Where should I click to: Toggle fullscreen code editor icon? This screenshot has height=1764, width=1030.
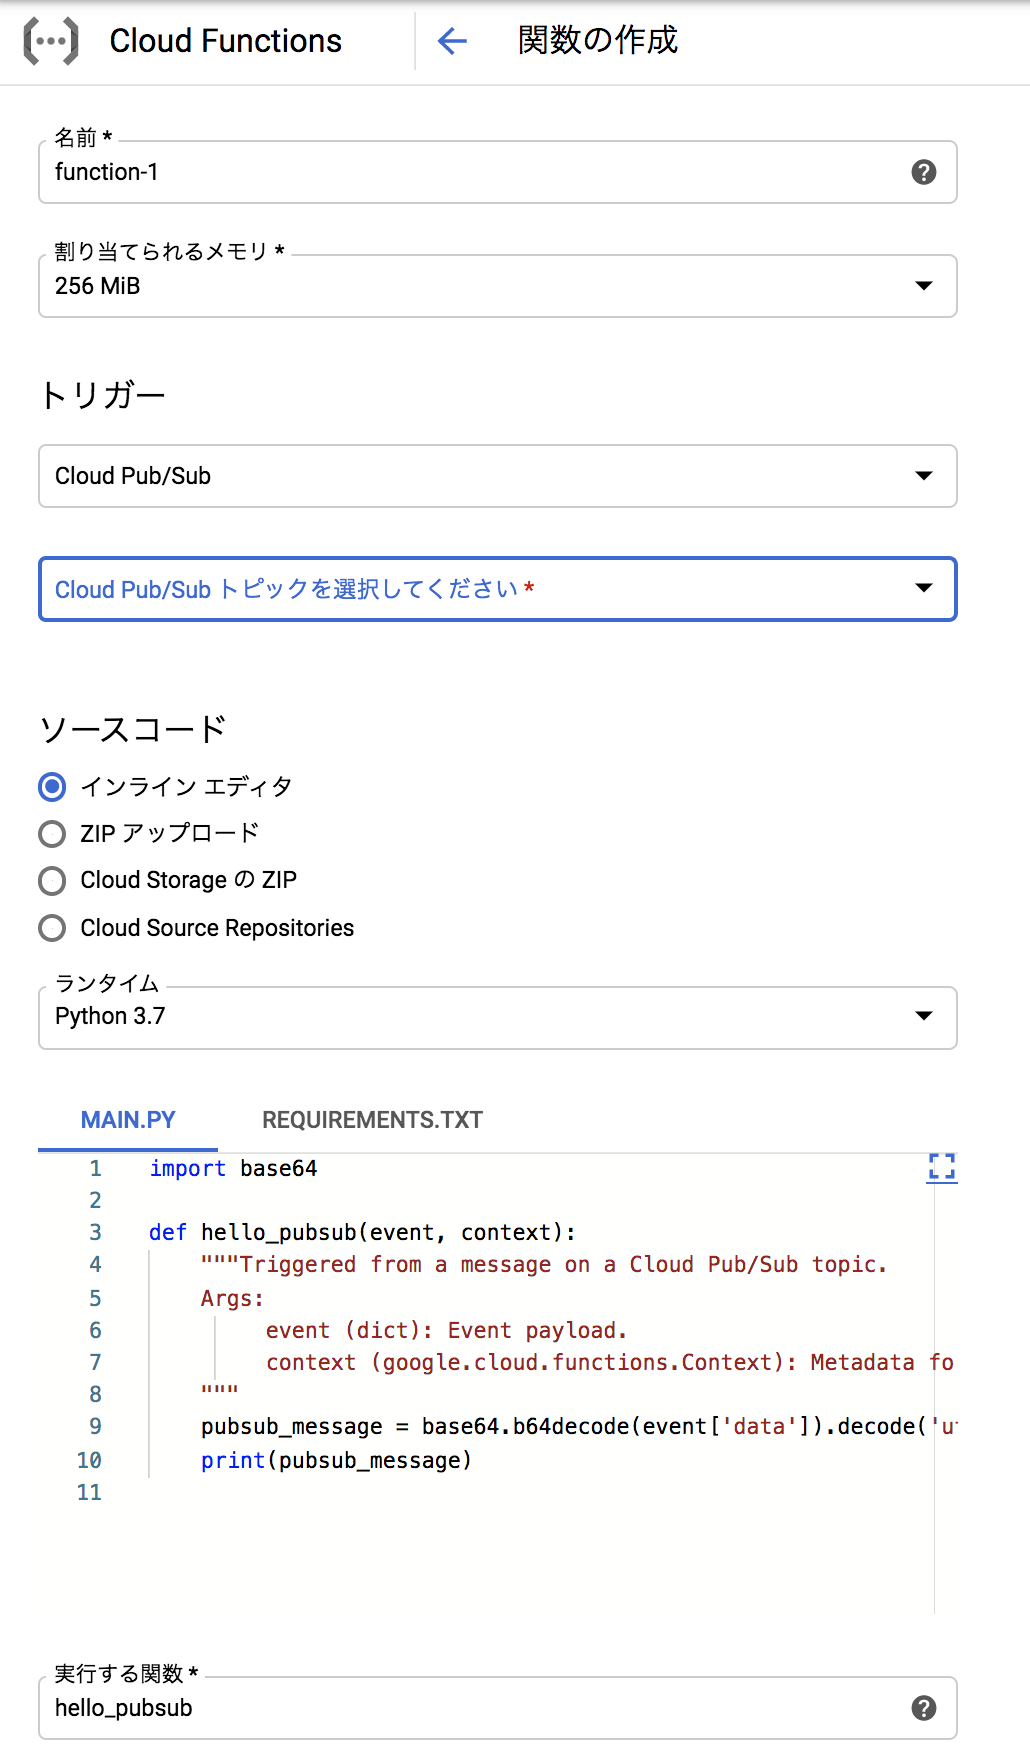tap(942, 1167)
